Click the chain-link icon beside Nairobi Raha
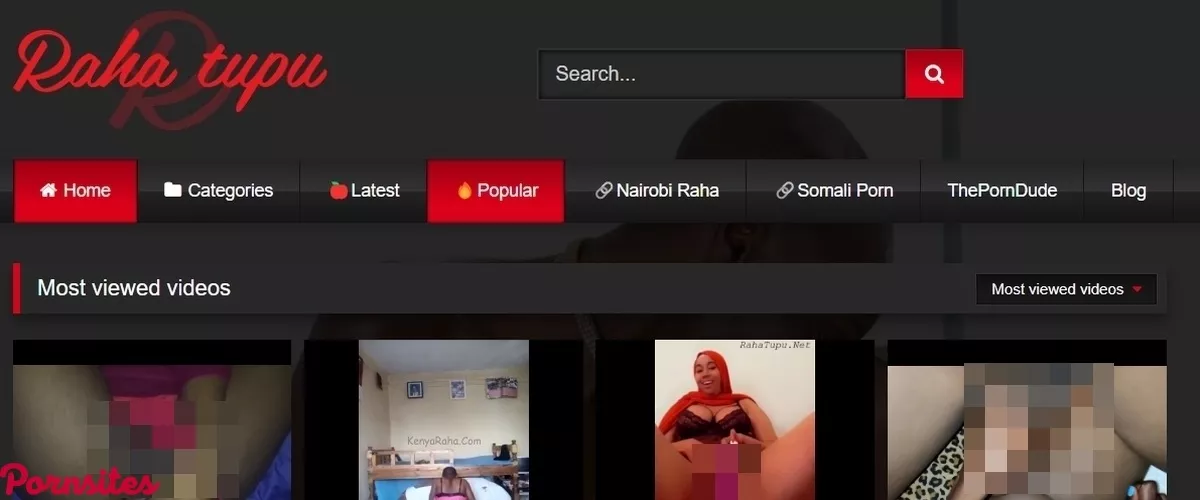The width and height of the screenshot is (1200, 500). [x=603, y=190]
